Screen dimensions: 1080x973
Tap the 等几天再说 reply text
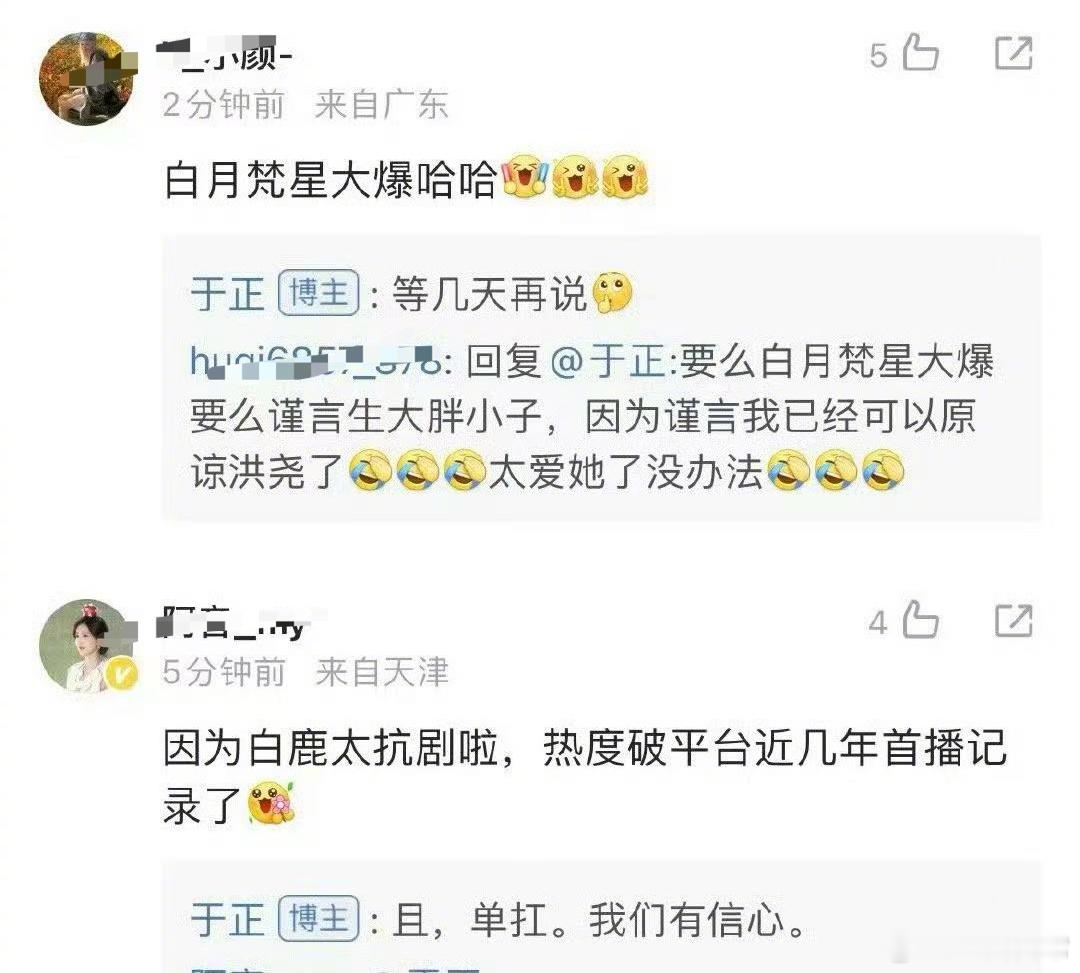[490, 294]
